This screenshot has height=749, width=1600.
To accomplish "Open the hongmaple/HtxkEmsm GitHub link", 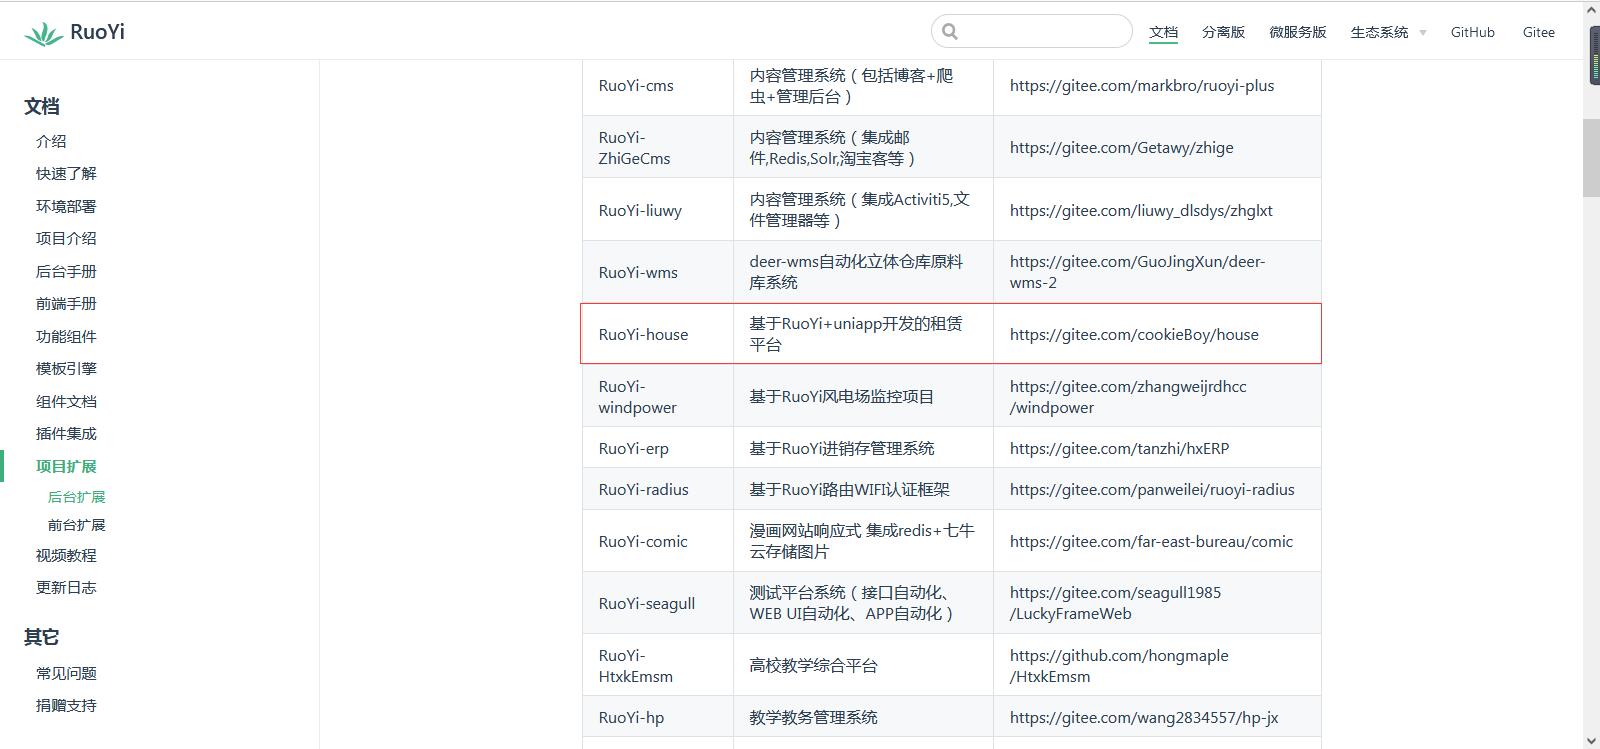I will coord(1119,666).
